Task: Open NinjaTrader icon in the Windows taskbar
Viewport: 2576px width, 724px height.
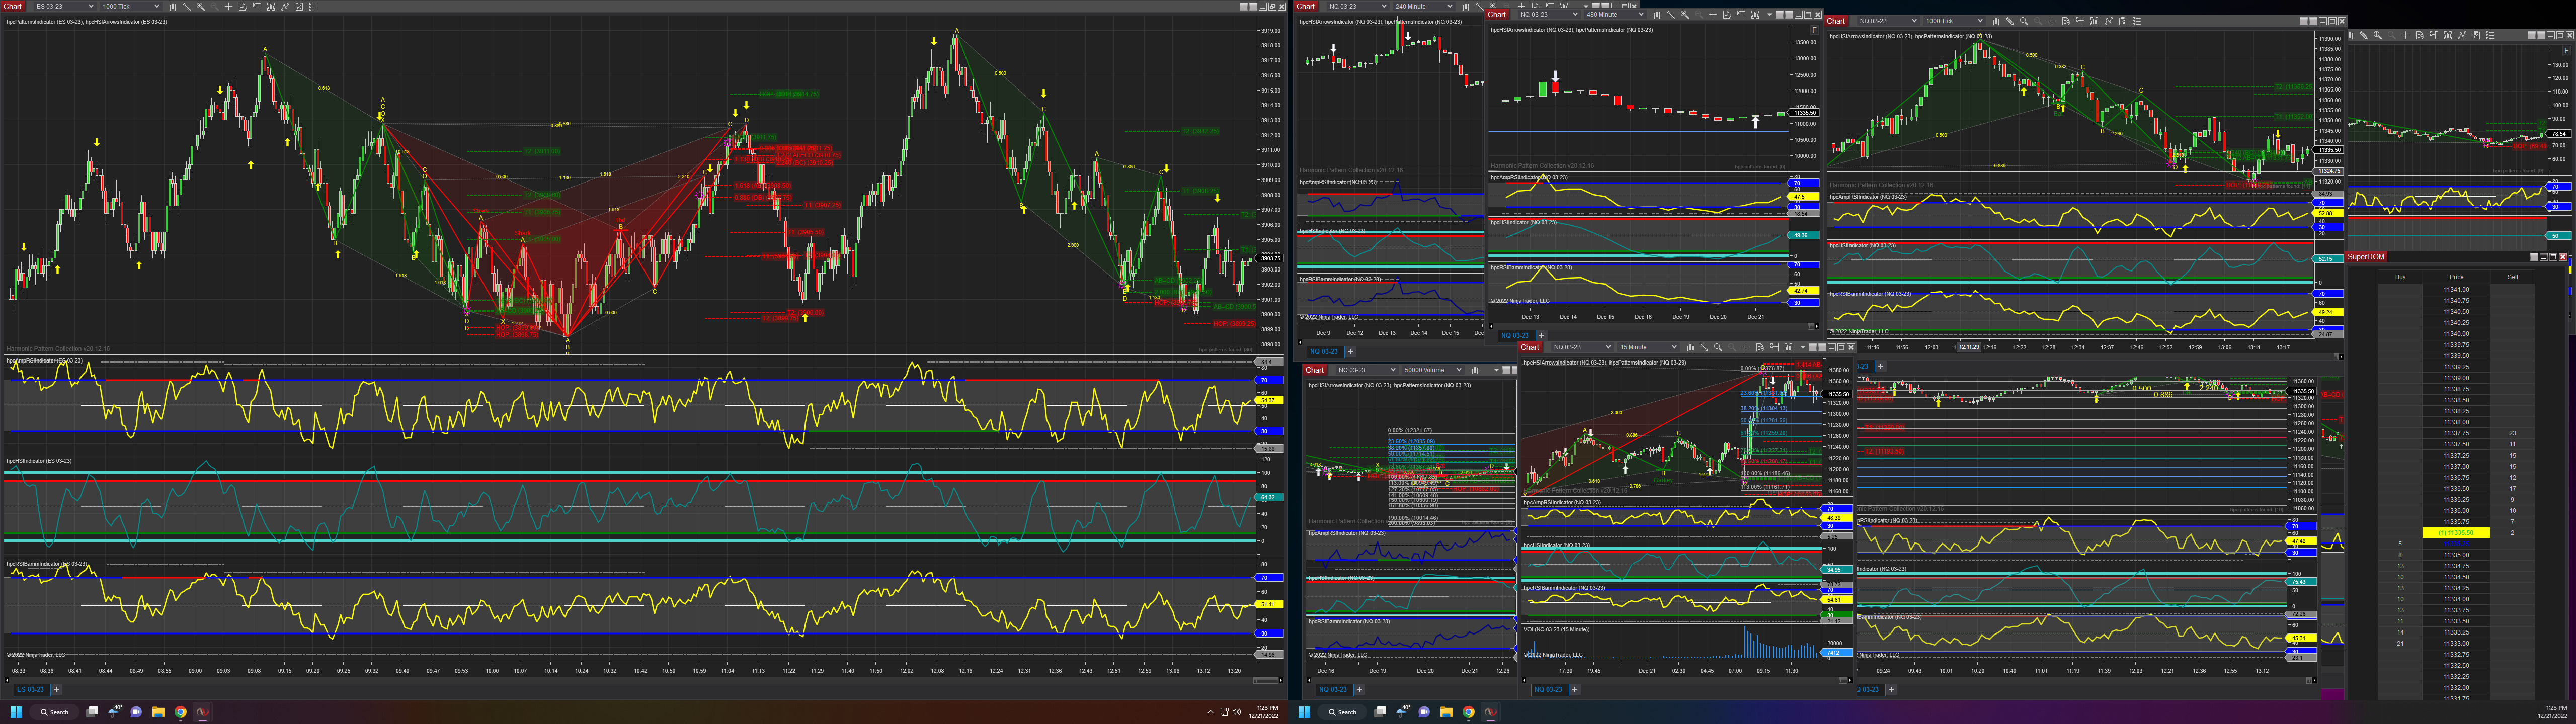Action: (x=203, y=712)
